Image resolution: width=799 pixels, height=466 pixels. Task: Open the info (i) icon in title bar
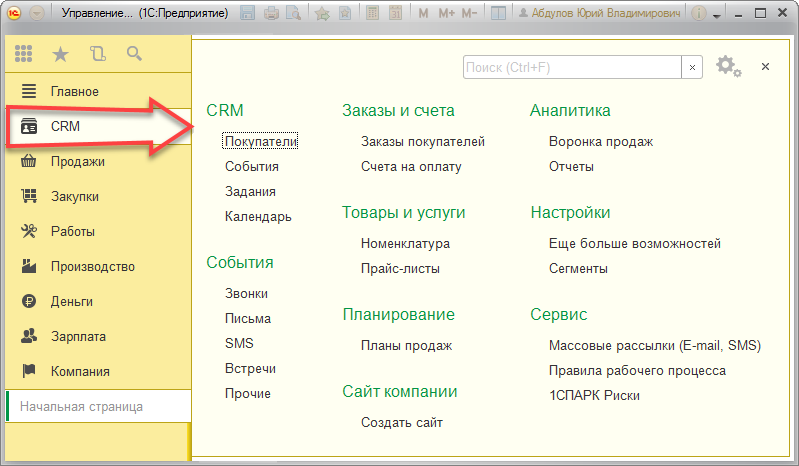click(x=699, y=13)
